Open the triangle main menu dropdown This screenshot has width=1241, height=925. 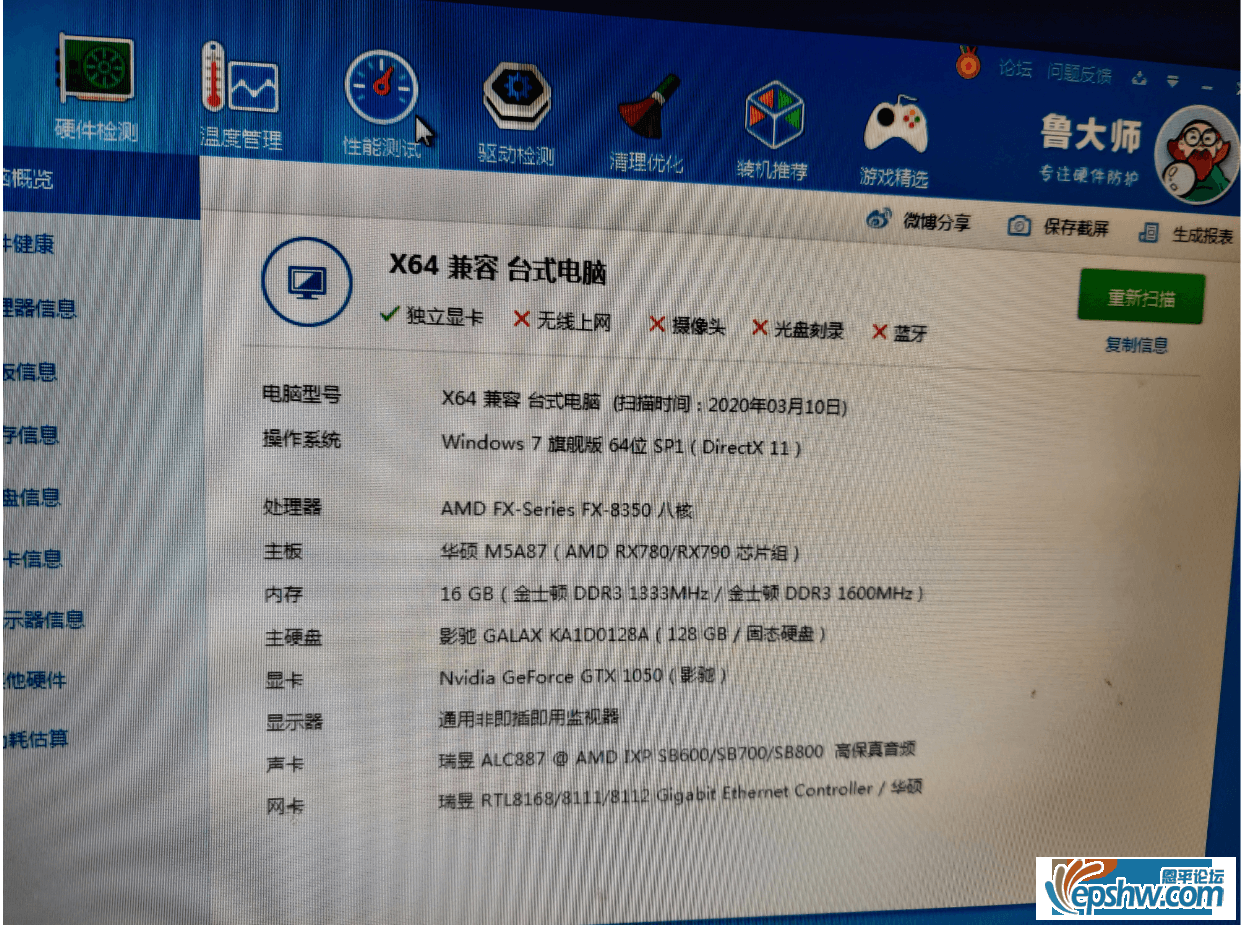pyautogui.click(x=1172, y=81)
